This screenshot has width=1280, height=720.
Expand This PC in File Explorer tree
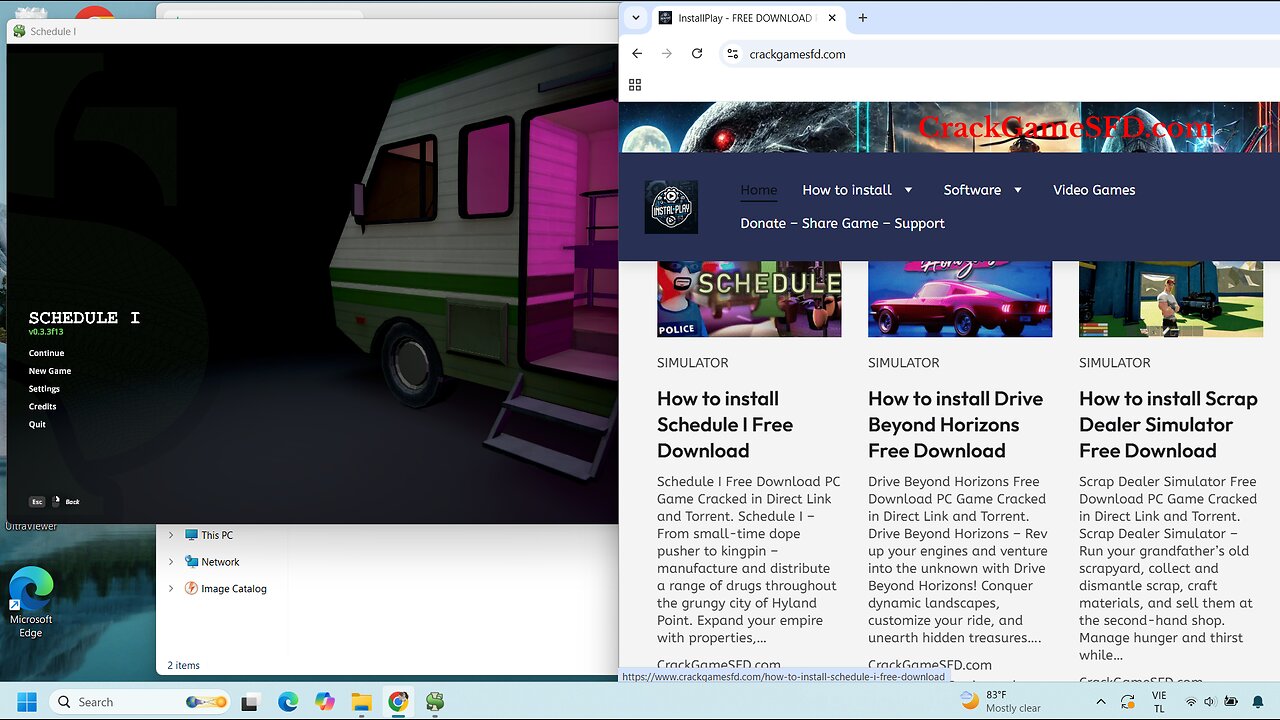[171, 535]
